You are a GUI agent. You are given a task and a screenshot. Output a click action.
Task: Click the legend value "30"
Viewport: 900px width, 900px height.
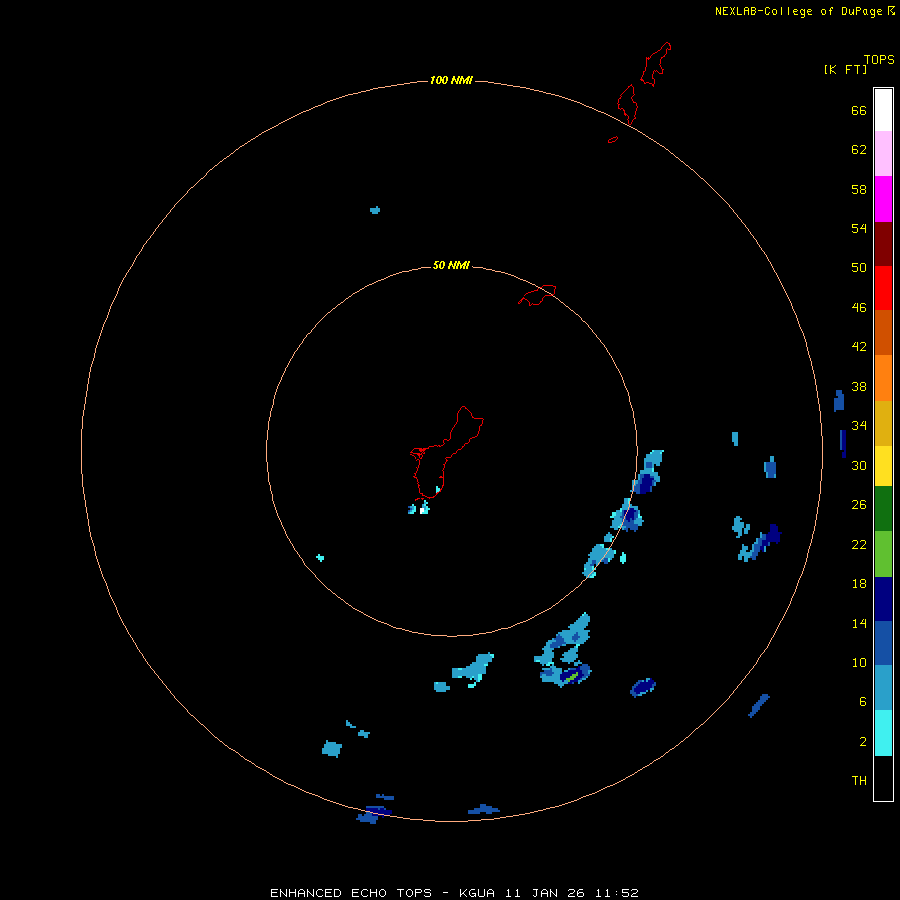point(859,465)
